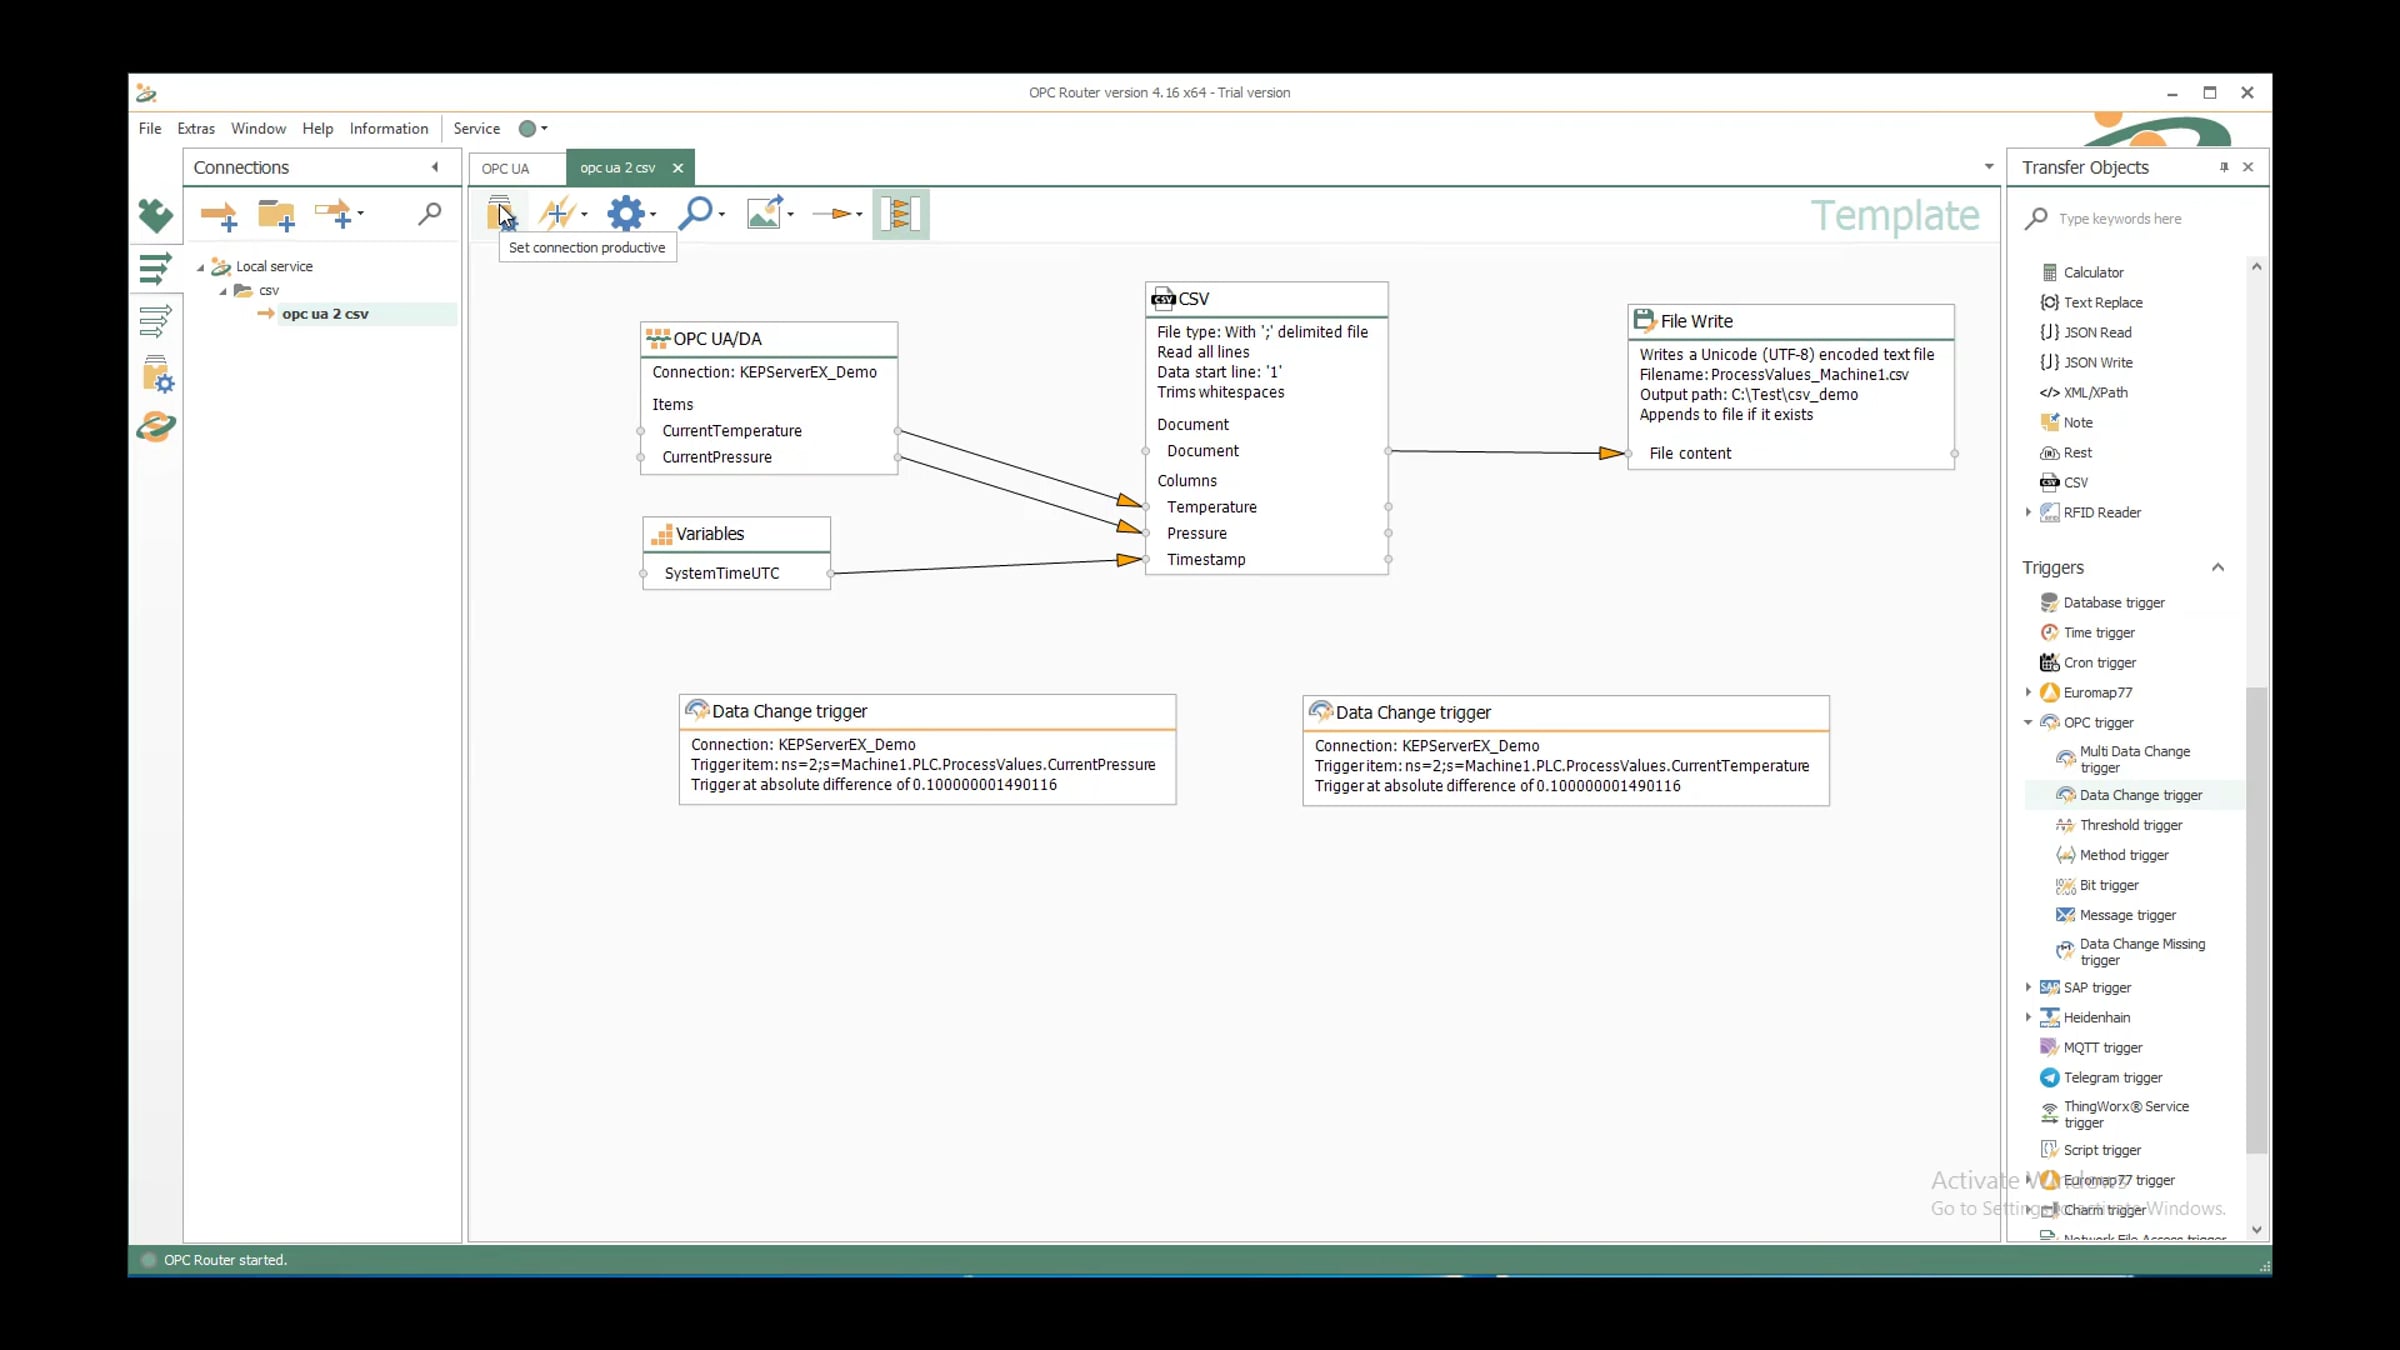The width and height of the screenshot is (2400, 1350).
Task: Click the Connections panel search magnifier
Action: 429,213
